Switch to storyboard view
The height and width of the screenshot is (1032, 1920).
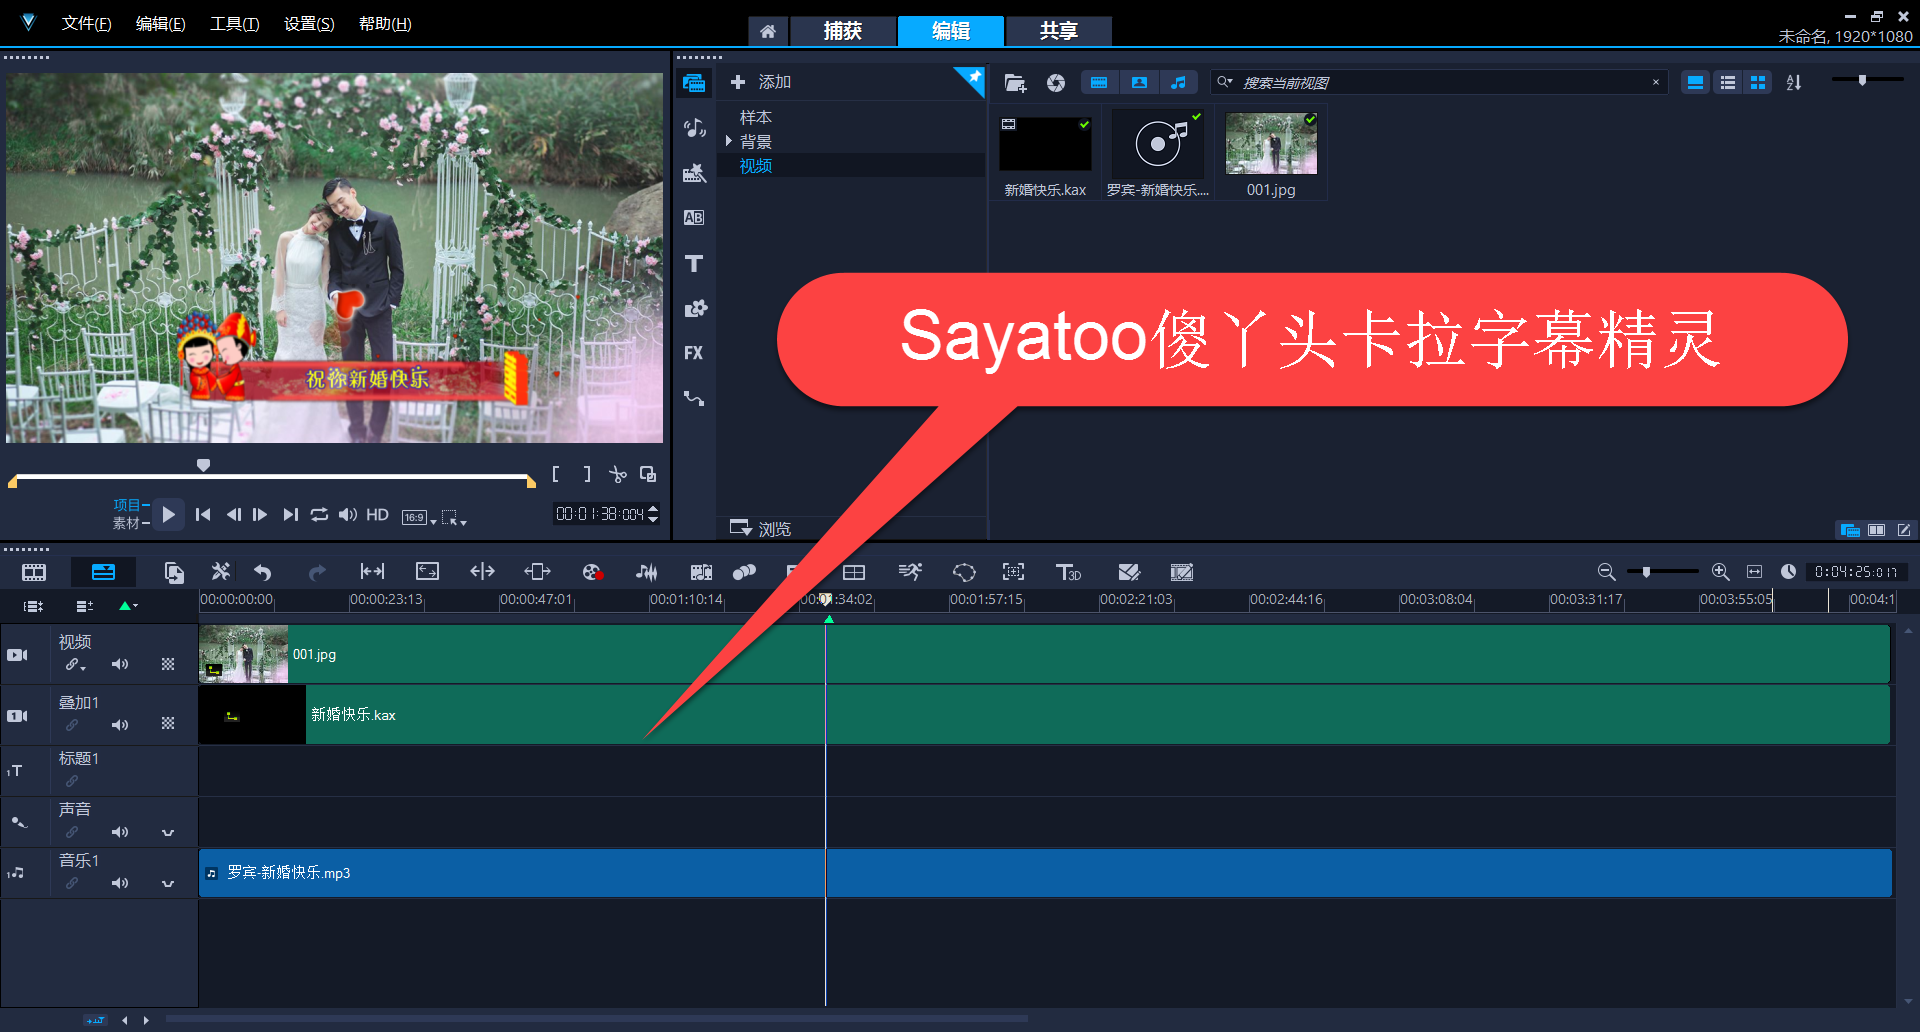34,572
